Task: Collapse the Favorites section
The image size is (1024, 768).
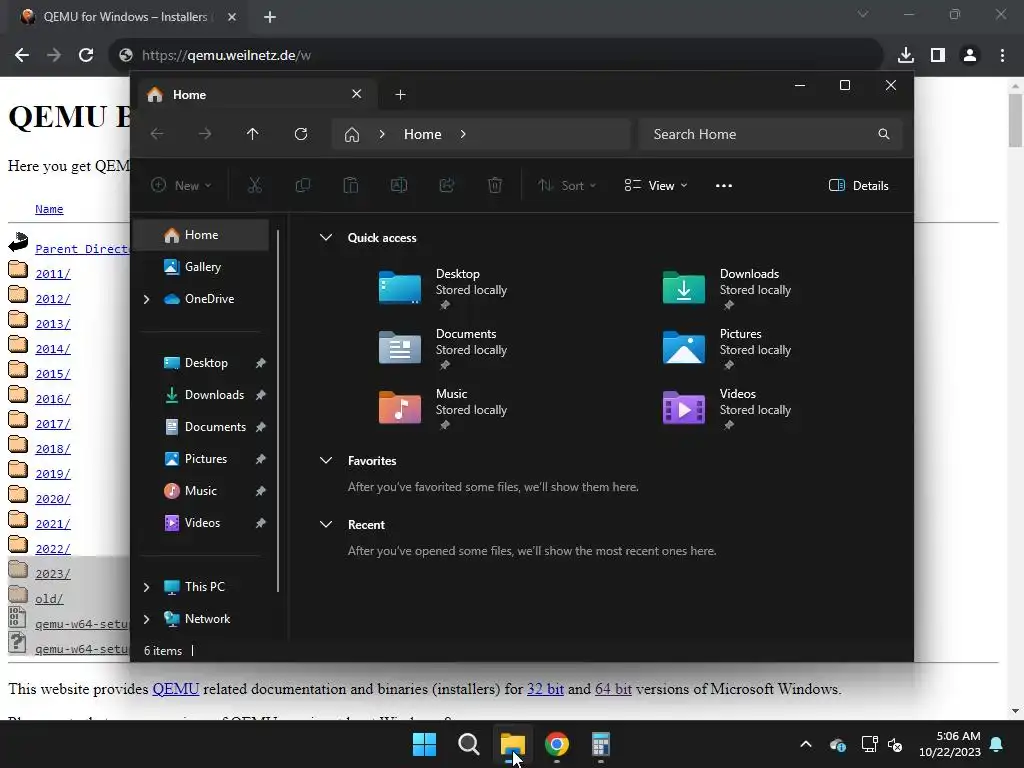Action: (326, 460)
